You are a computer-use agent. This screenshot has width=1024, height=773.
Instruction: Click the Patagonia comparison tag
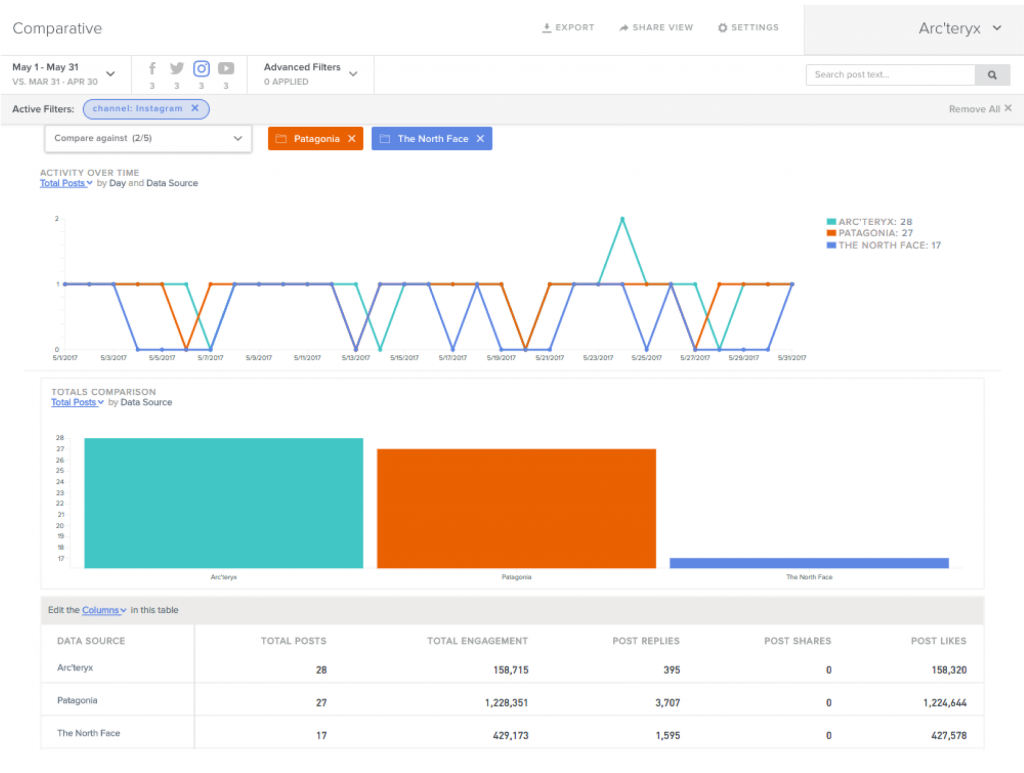click(316, 138)
